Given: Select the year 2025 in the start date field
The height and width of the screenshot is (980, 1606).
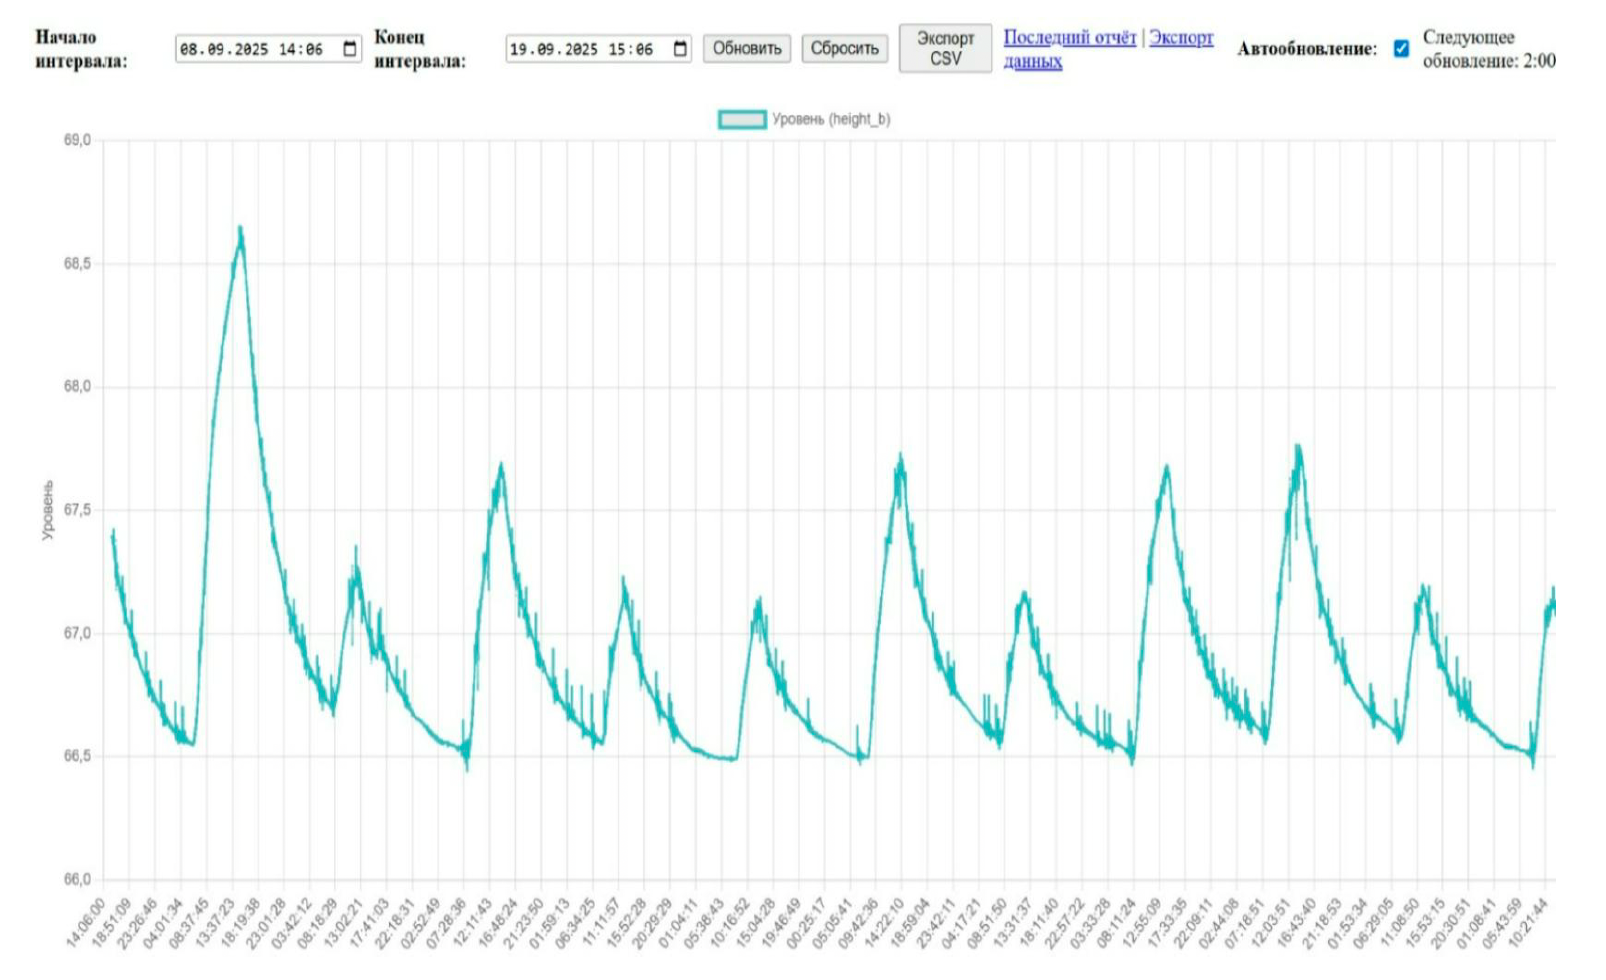Looking at the screenshot, I should [x=250, y=49].
